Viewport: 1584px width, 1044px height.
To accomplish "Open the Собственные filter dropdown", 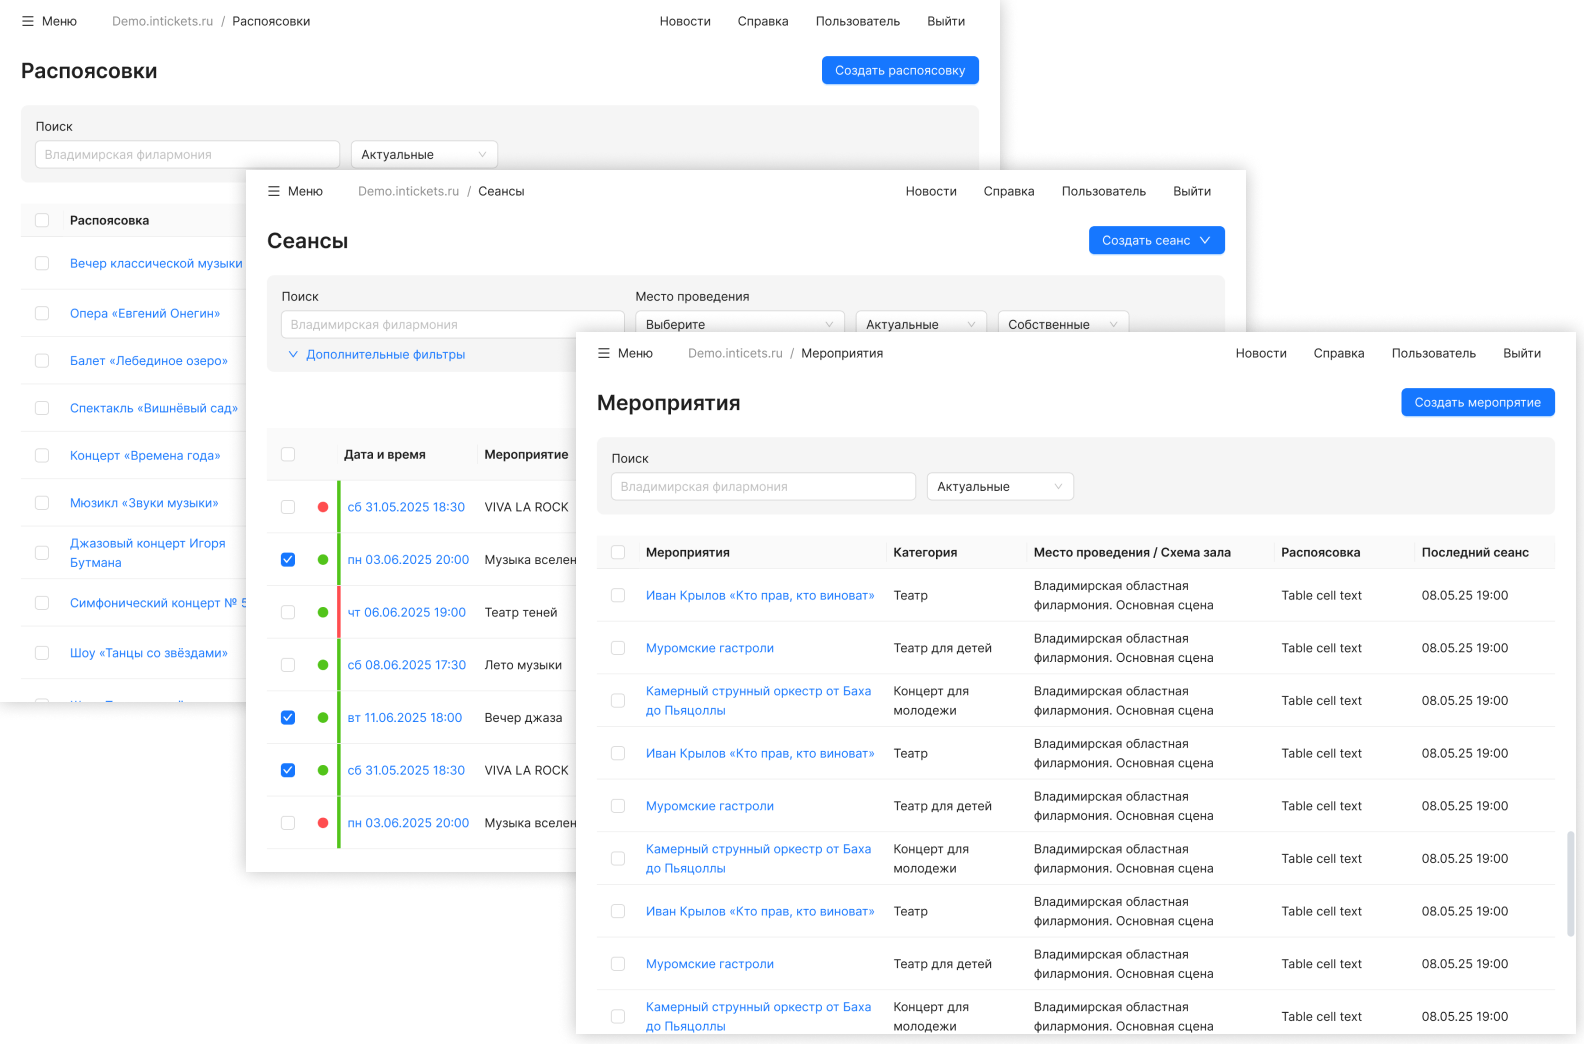I will [x=1062, y=324].
